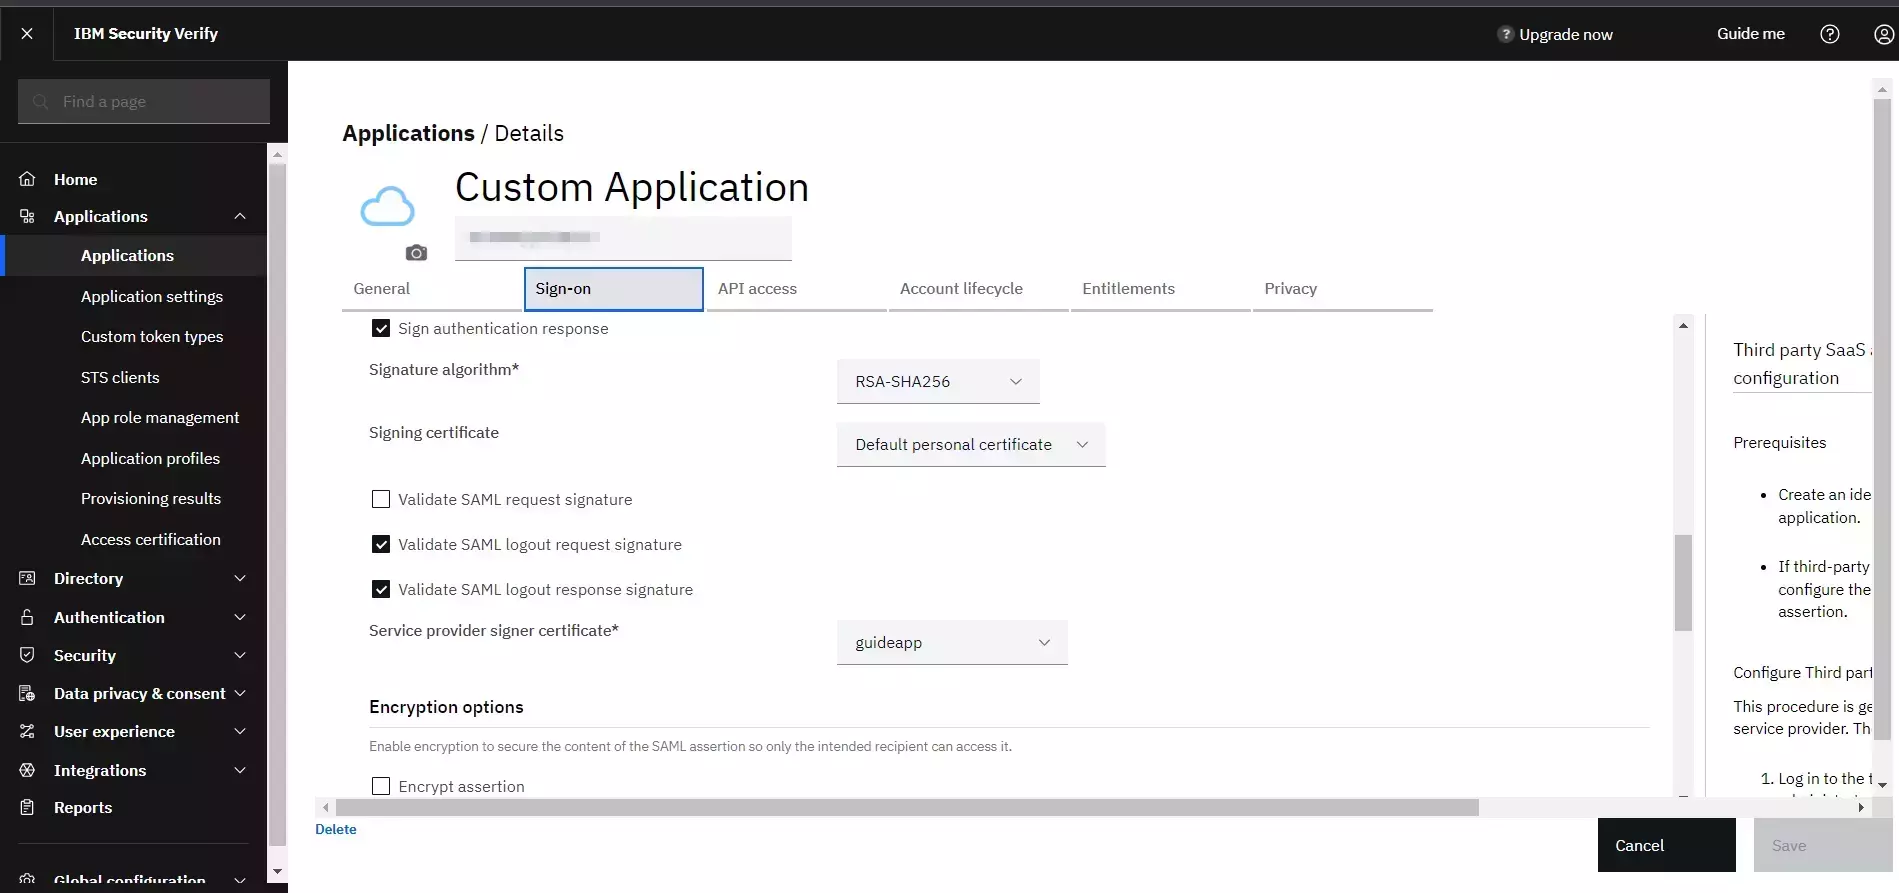Click the horizontal scrollbar right arrow

tap(1860, 807)
